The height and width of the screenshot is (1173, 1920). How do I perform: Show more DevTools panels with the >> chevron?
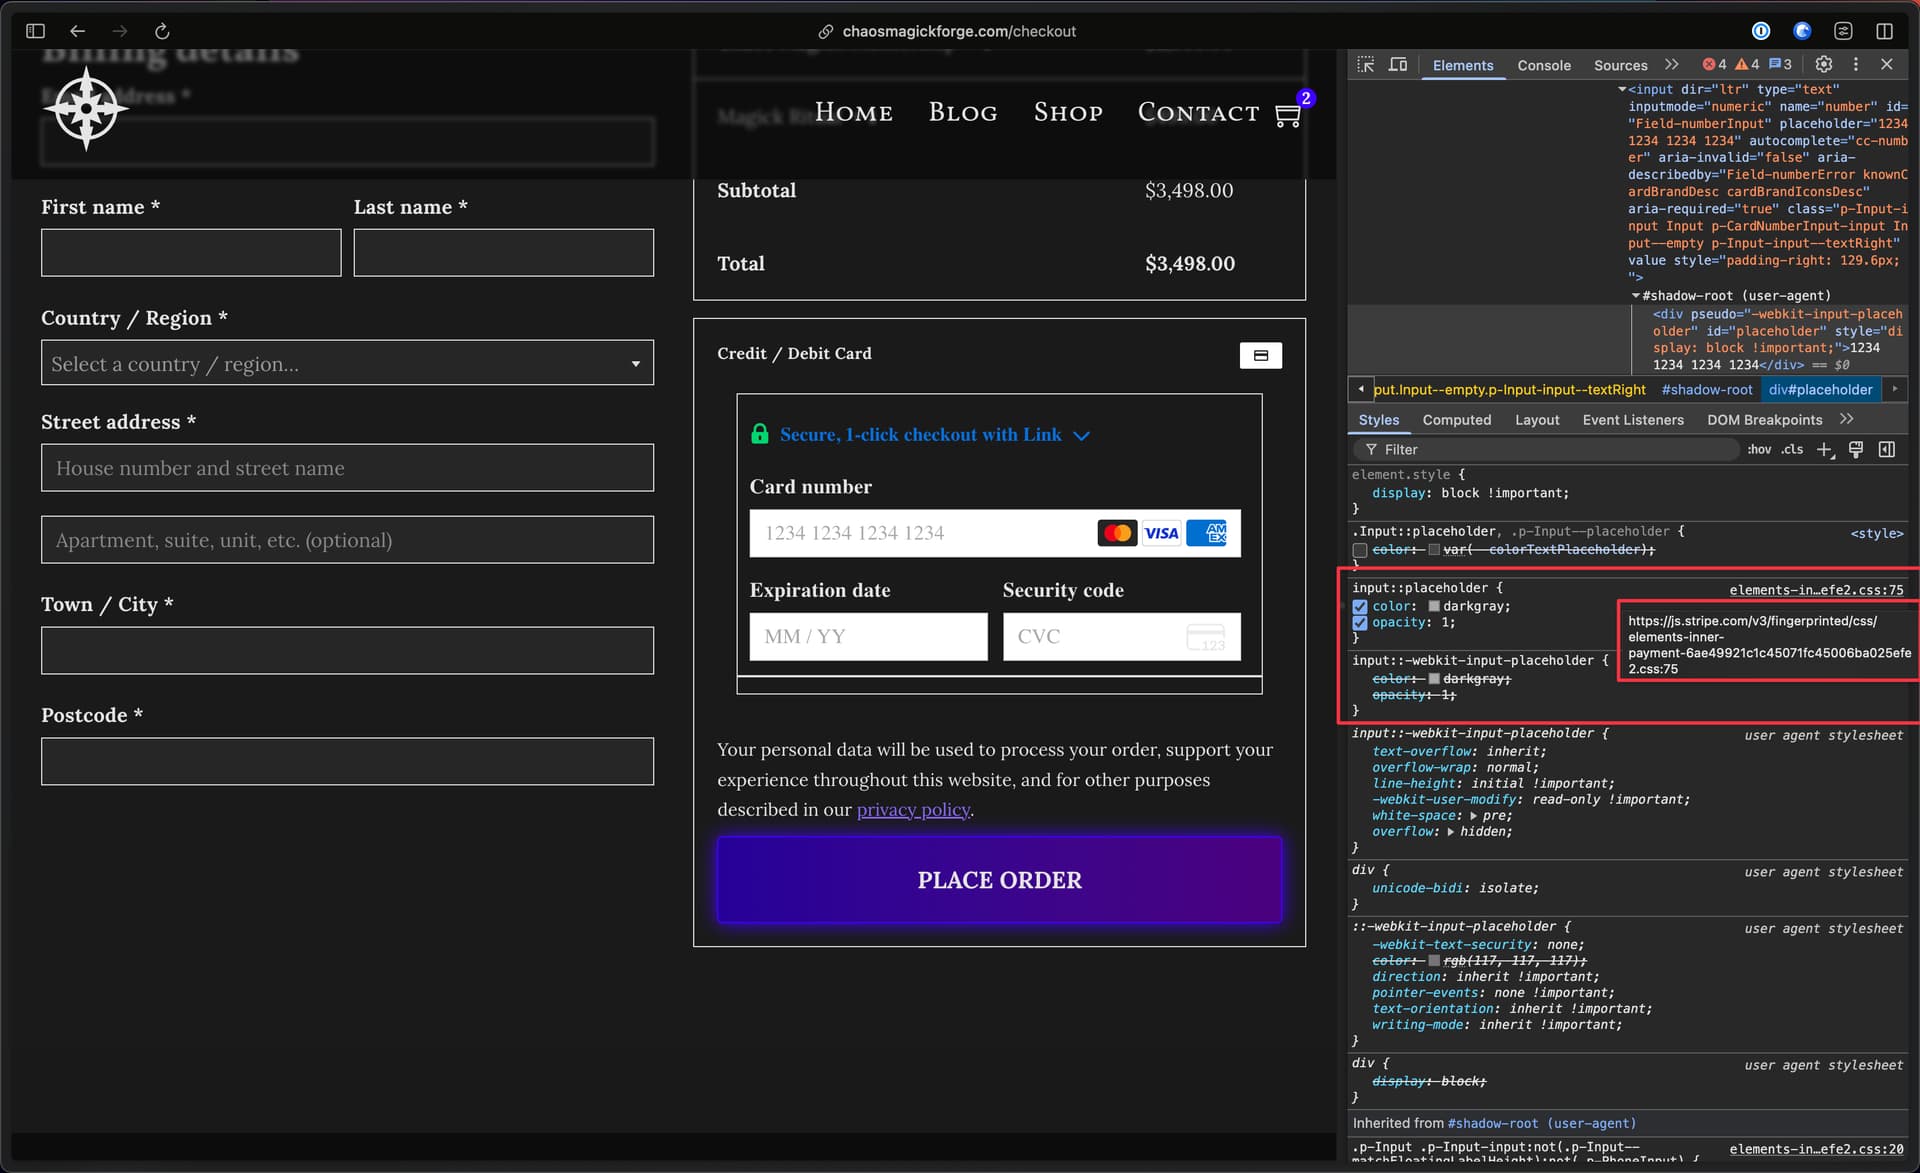pyautogui.click(x=1672, y=64)
